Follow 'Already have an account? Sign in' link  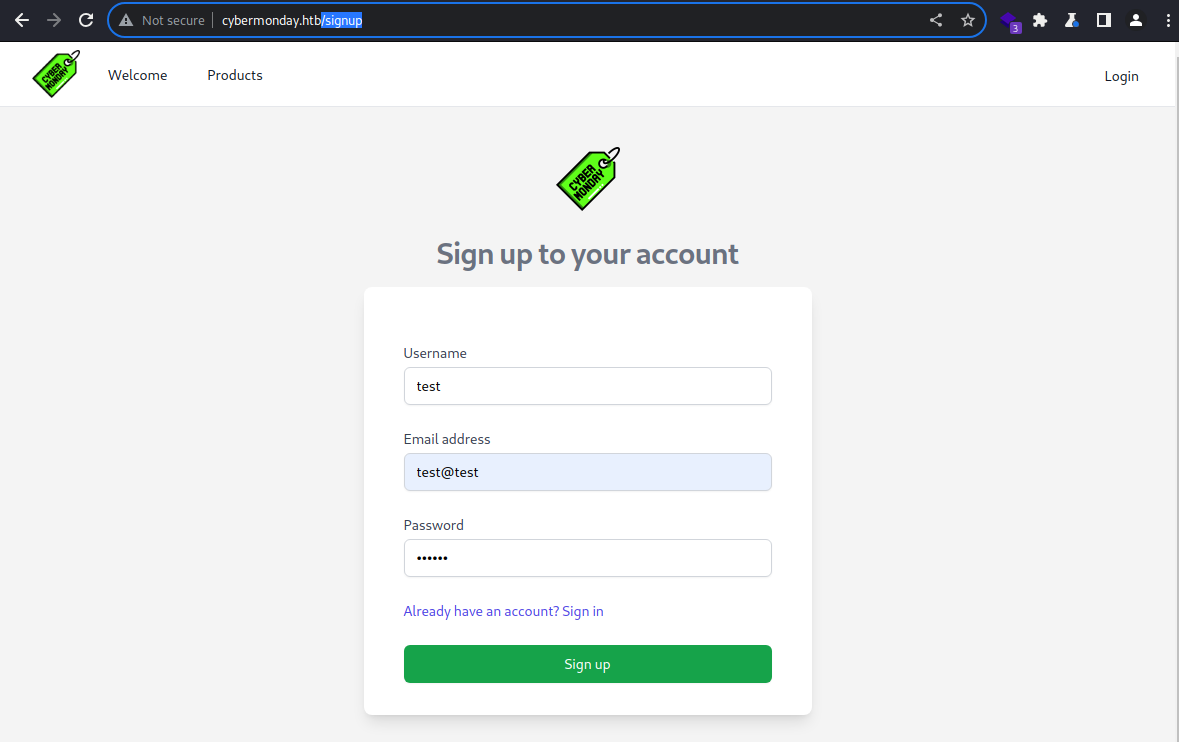tap(503, 611)
